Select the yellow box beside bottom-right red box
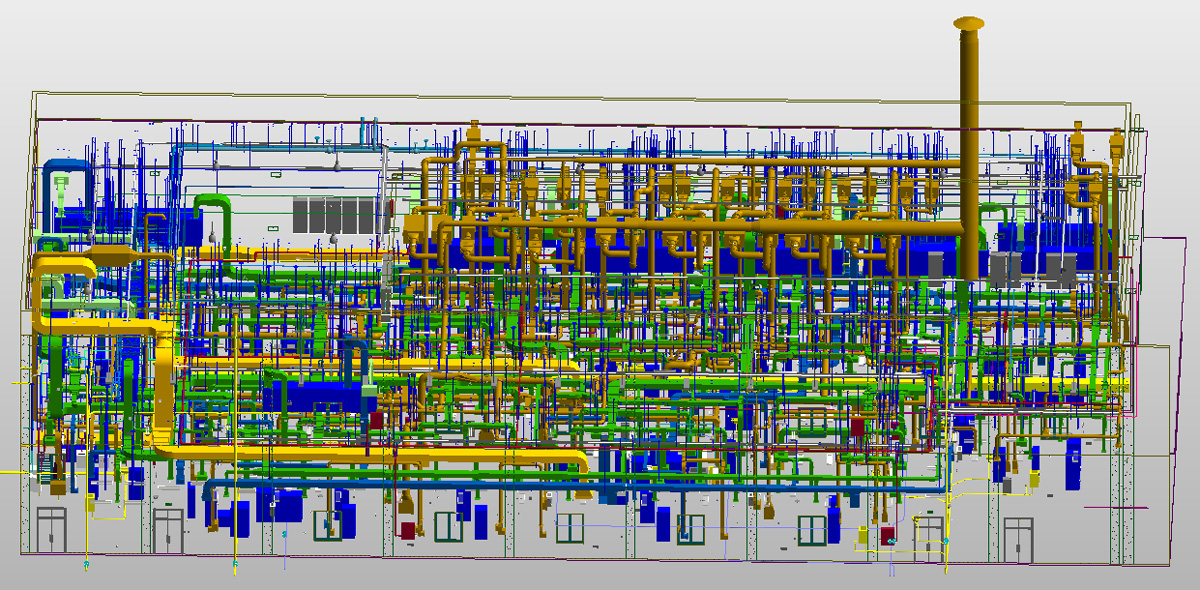1200x590 pixels. click(861, 537)
